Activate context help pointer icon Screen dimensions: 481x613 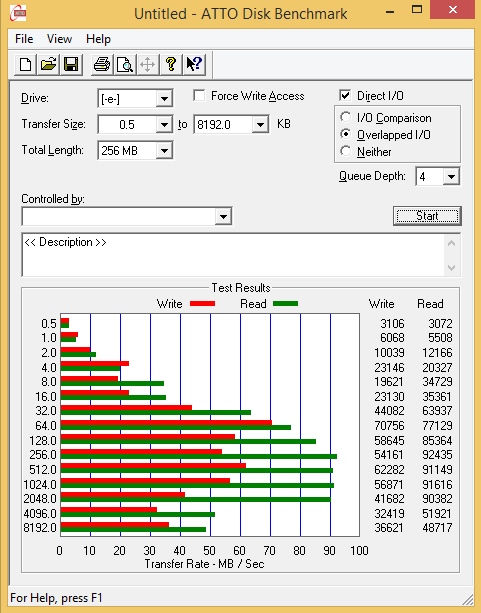[194, 64]
